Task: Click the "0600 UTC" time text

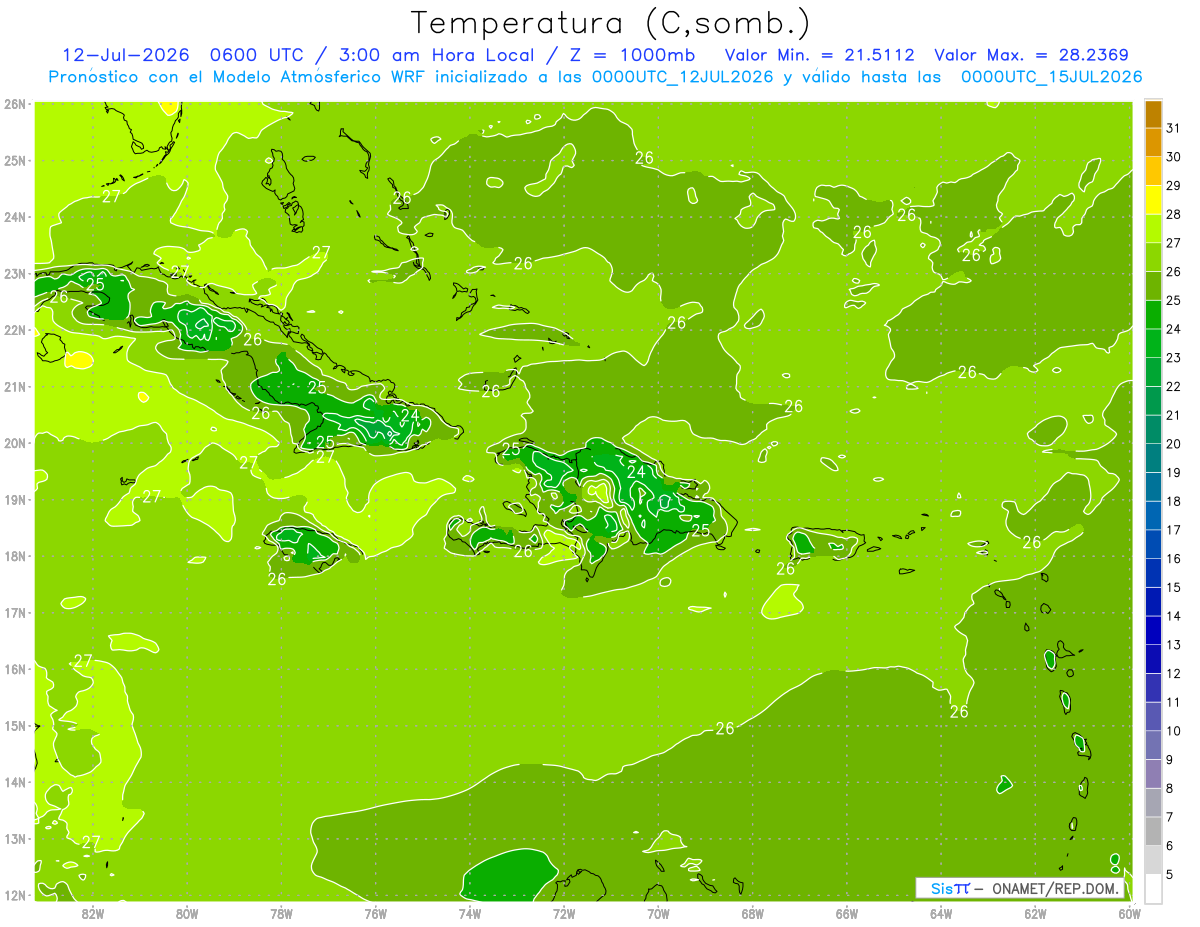Action: (x=258, y=55)
